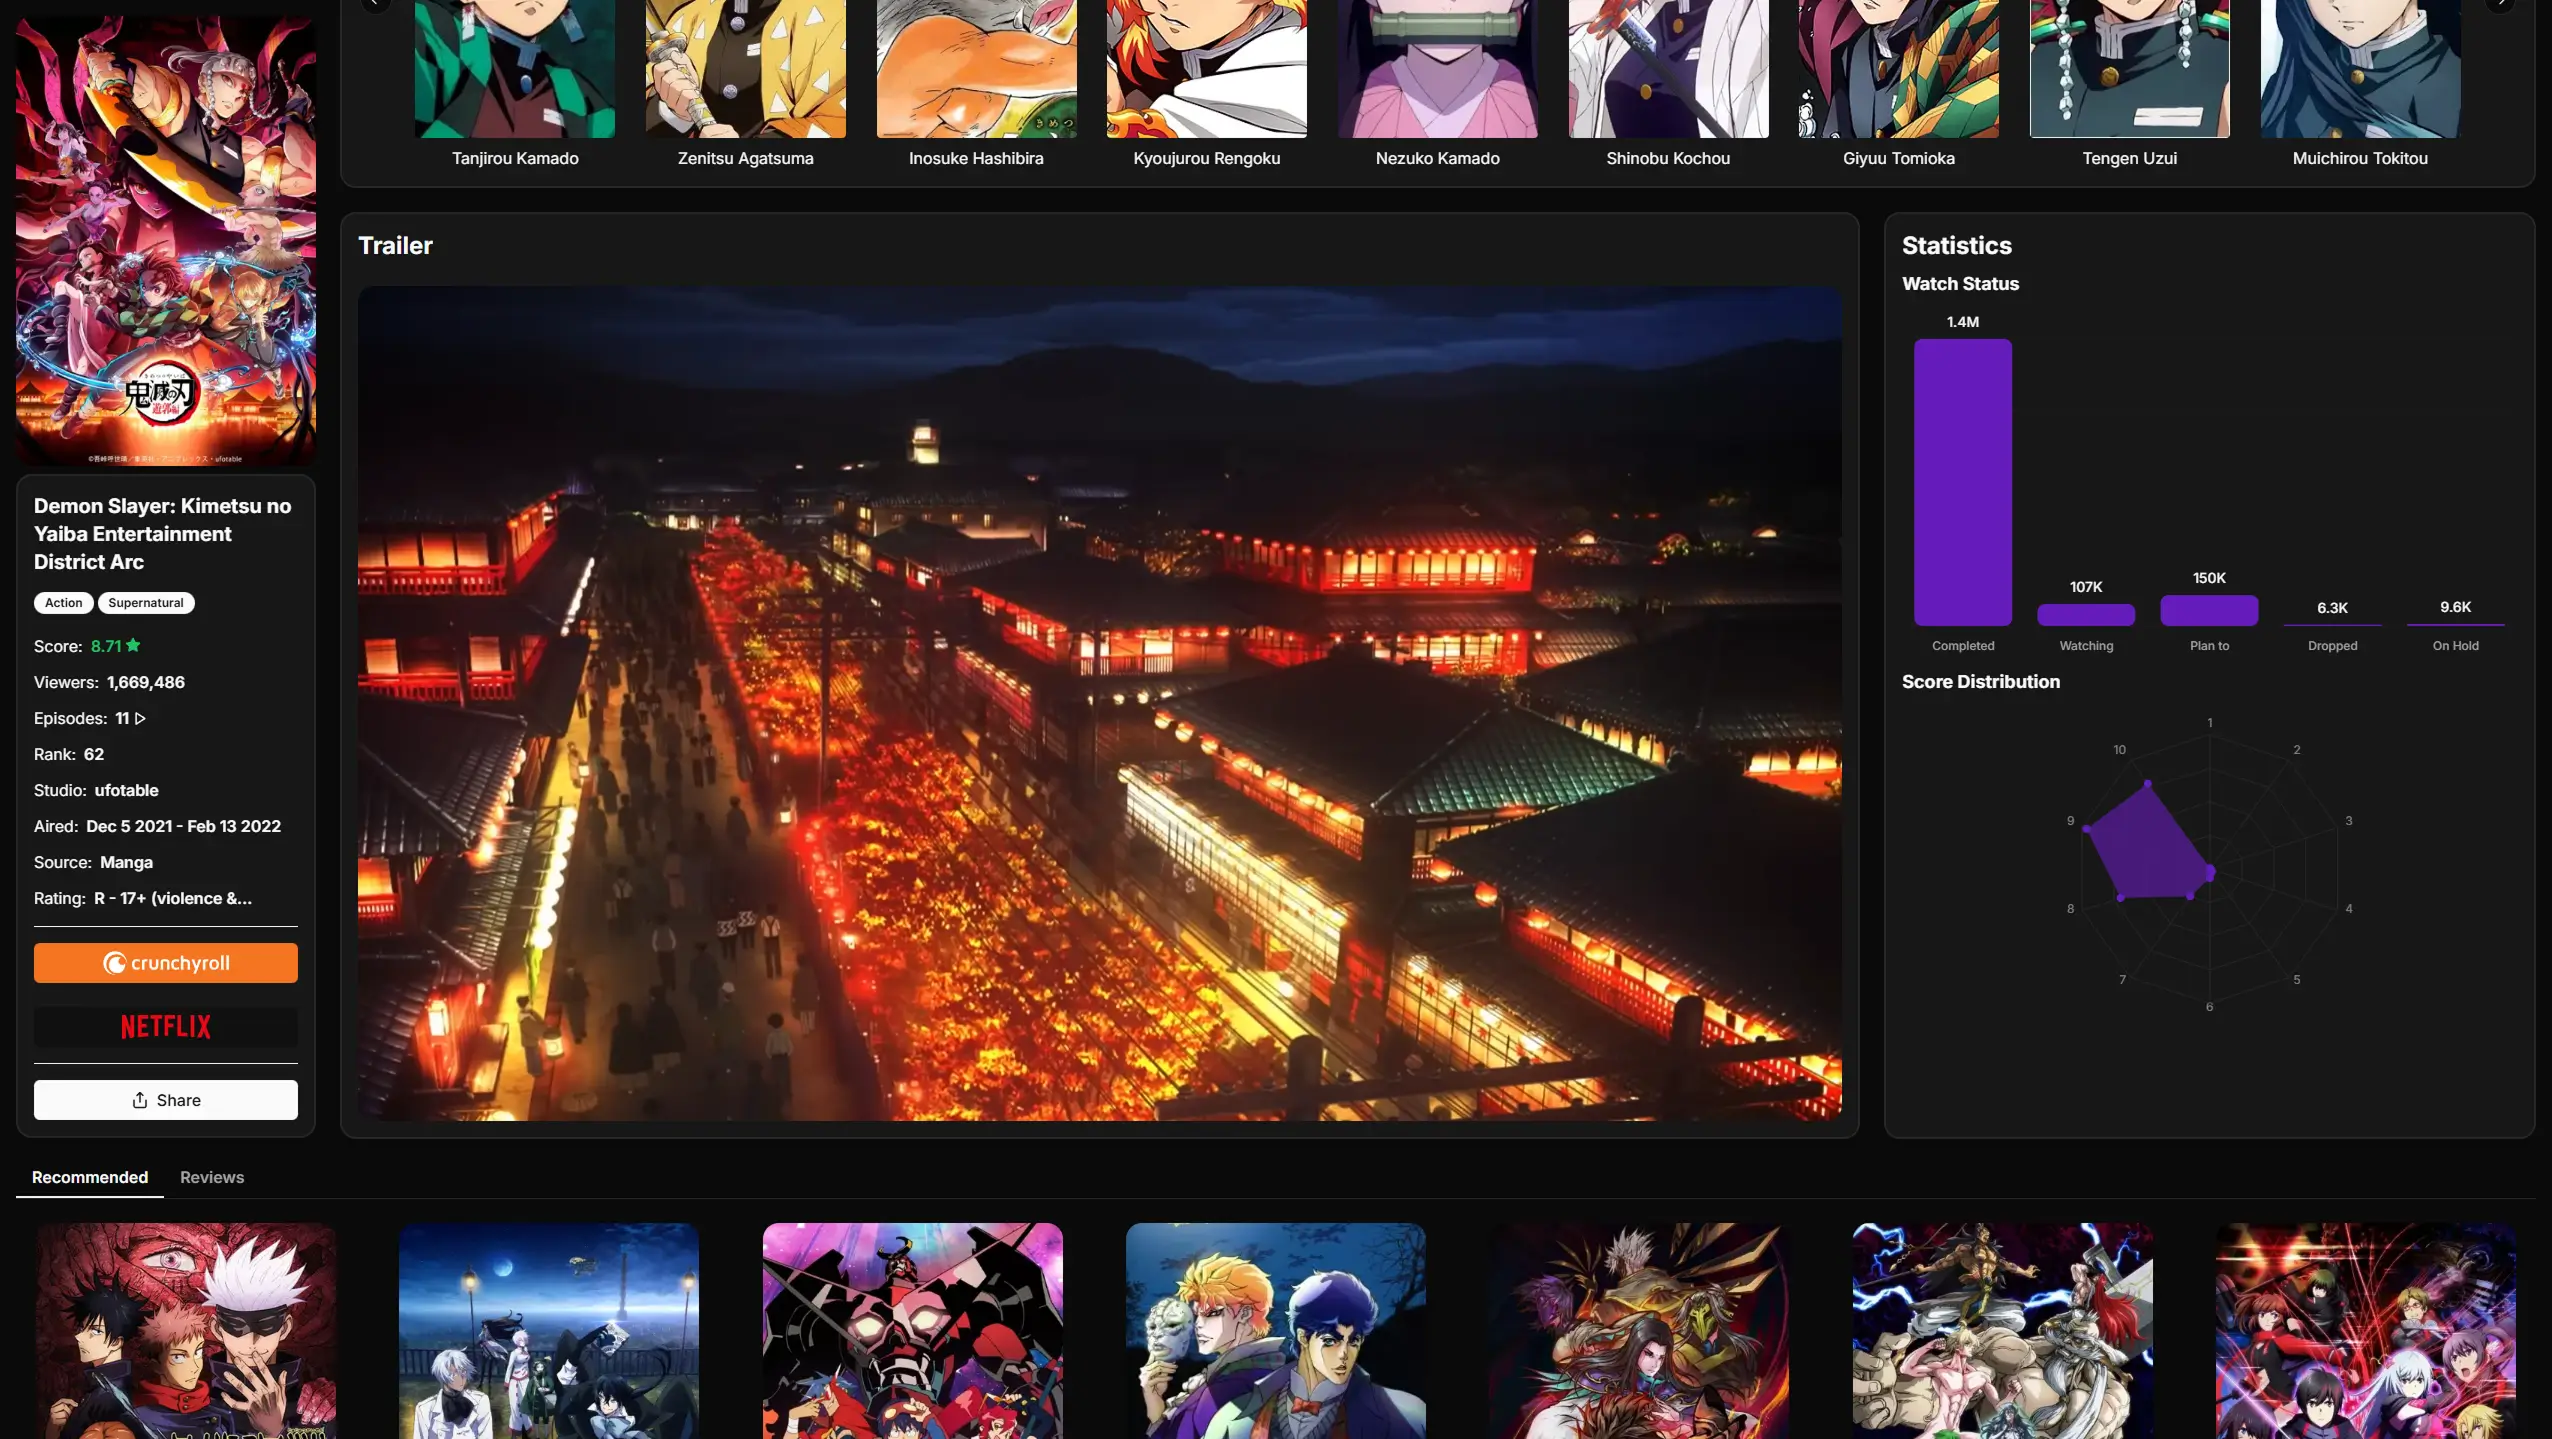
Task: Click the left arrow in the character carousel
Action: pyautogui.click(x=374, y=3)
